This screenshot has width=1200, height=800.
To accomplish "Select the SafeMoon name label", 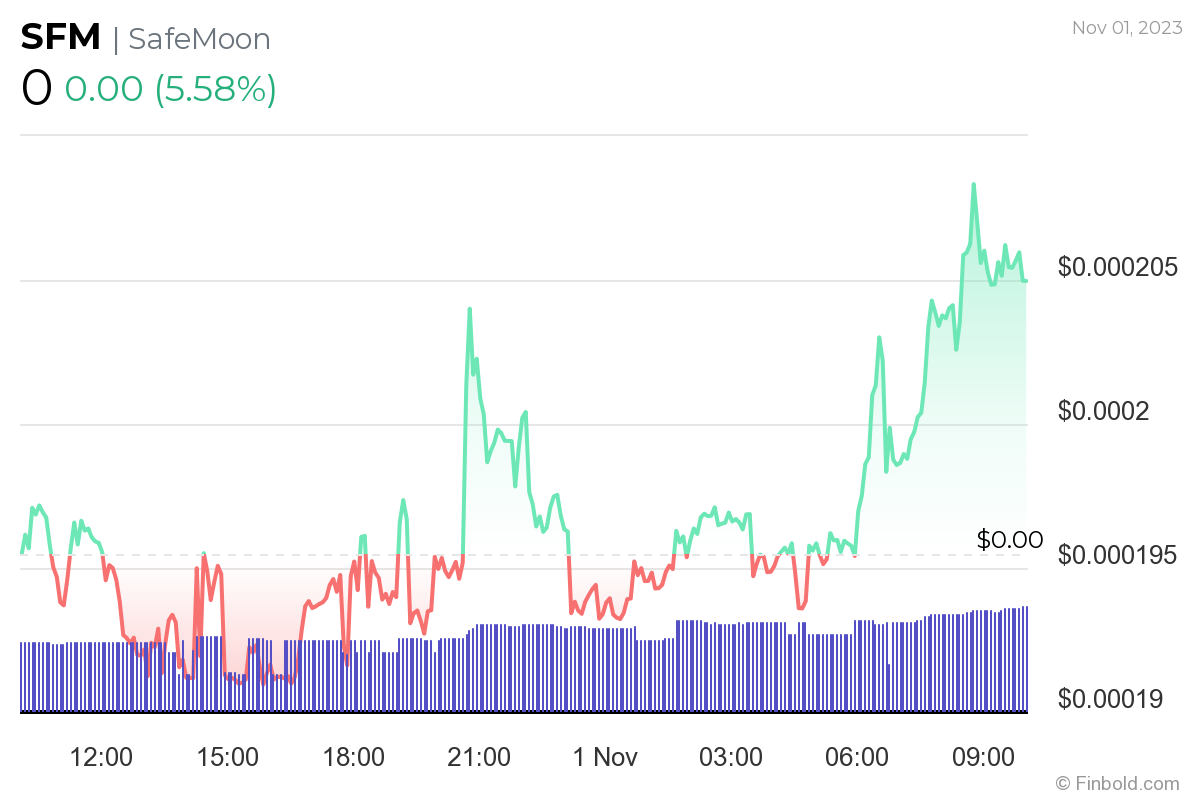I will pyautogui.click(x=199, y=39).
